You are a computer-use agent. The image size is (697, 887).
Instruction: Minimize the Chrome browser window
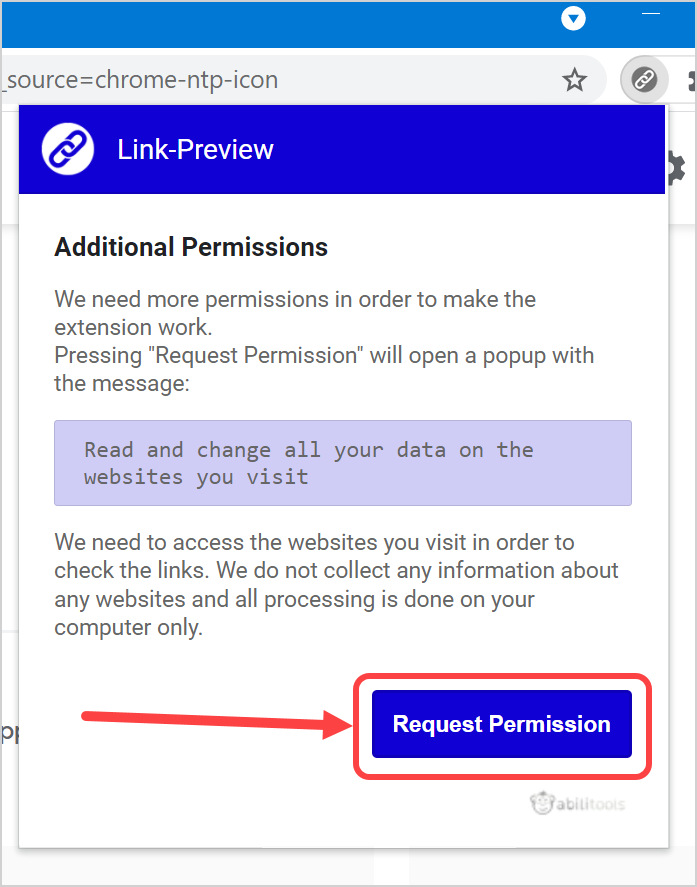651,14
